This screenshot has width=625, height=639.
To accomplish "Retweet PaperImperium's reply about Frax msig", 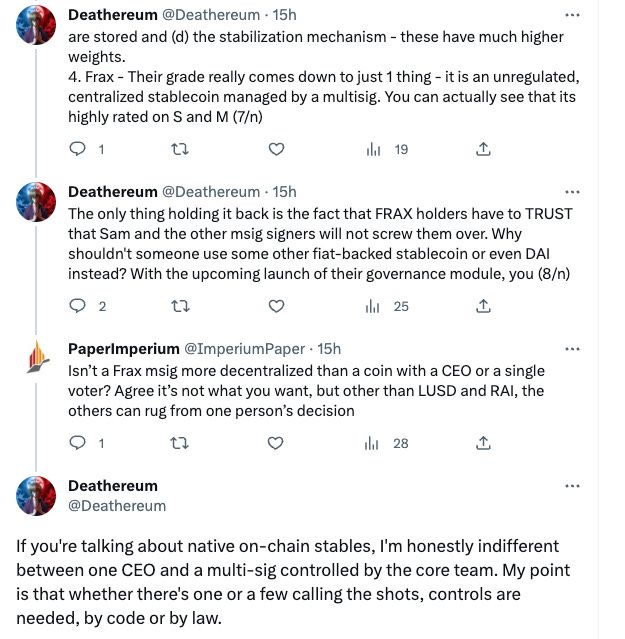I will pos(180,443).
